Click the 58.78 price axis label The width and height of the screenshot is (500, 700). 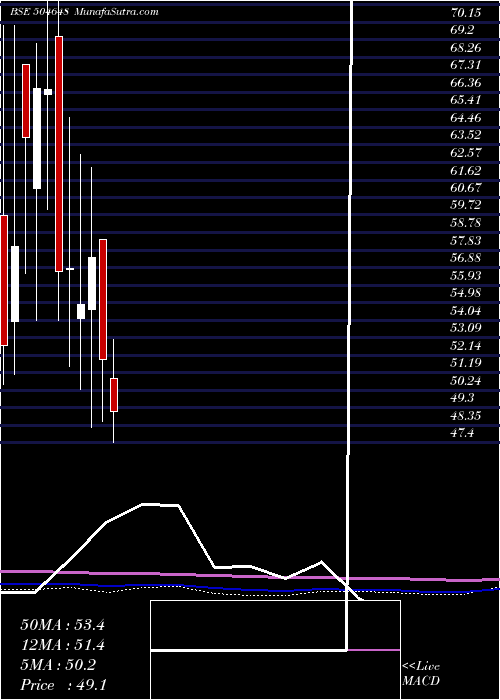(x=466, y=223)
